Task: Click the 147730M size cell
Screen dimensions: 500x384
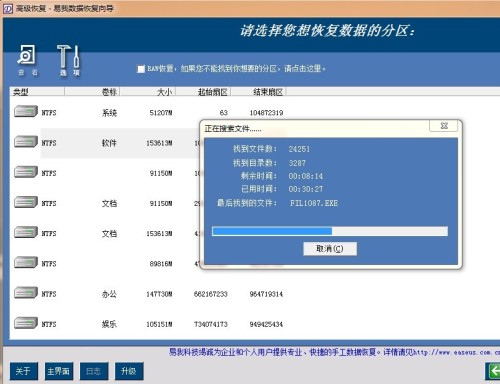Action: click(159, 294)
